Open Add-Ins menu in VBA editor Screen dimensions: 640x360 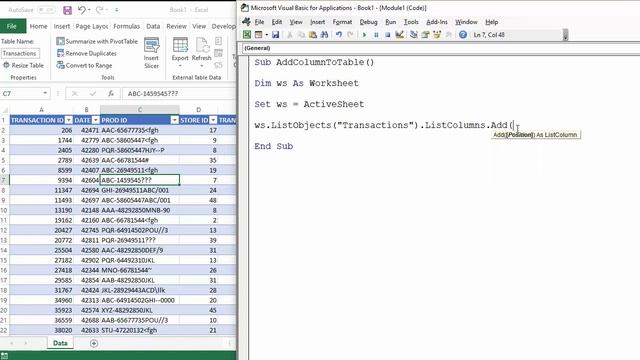[437, 22]
